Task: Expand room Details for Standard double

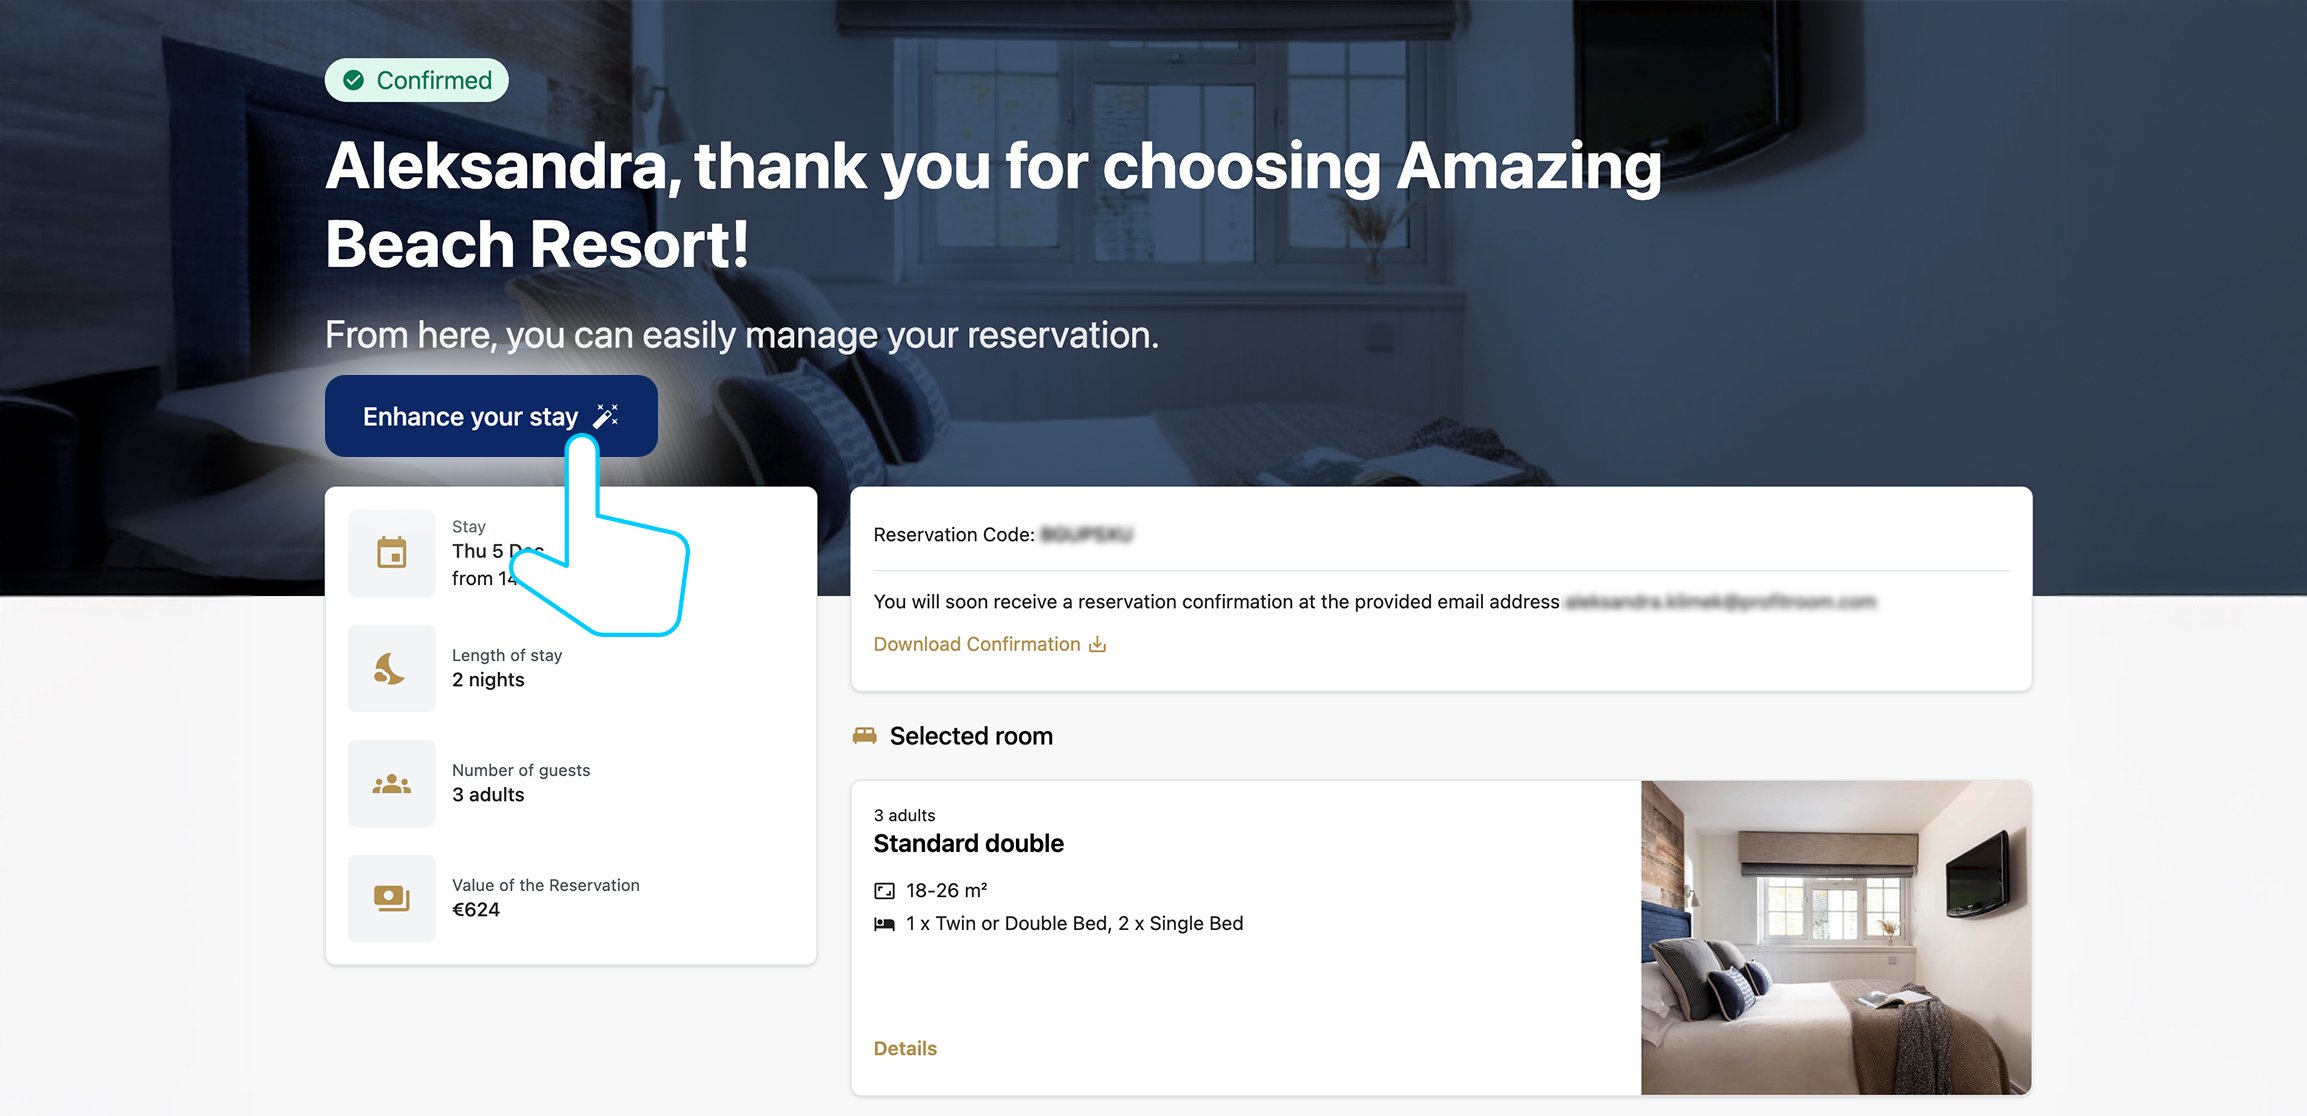Action: [904, 1048]
